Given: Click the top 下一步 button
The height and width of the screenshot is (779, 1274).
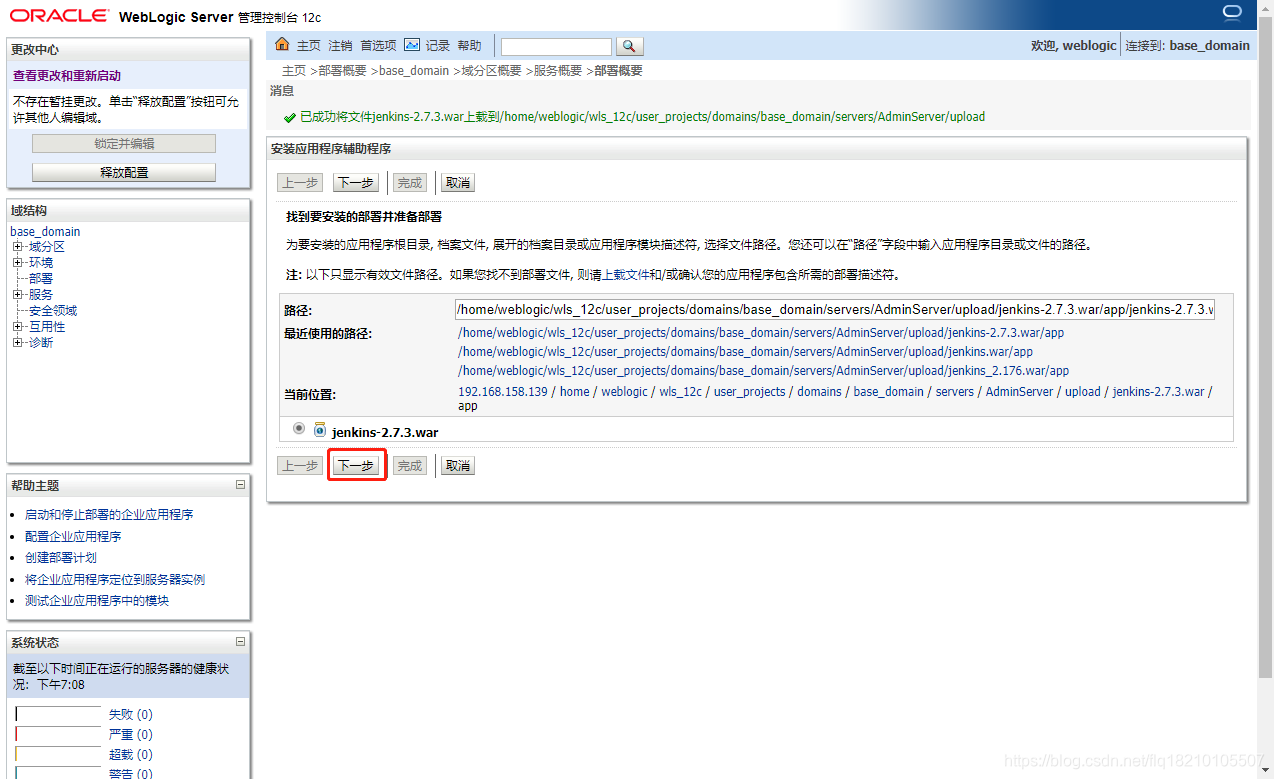Looking at the screenshot, I should (356, 183).
